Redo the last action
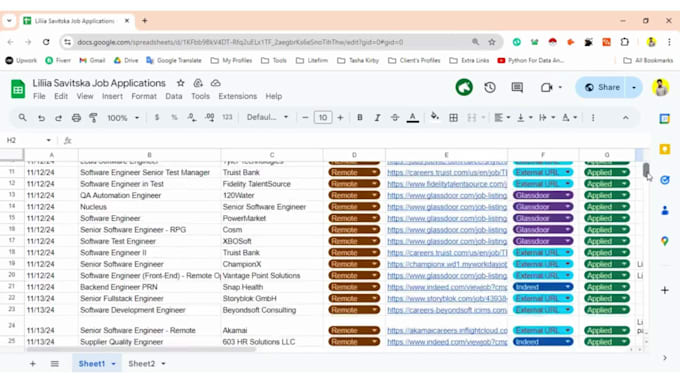 click(58, 118)
